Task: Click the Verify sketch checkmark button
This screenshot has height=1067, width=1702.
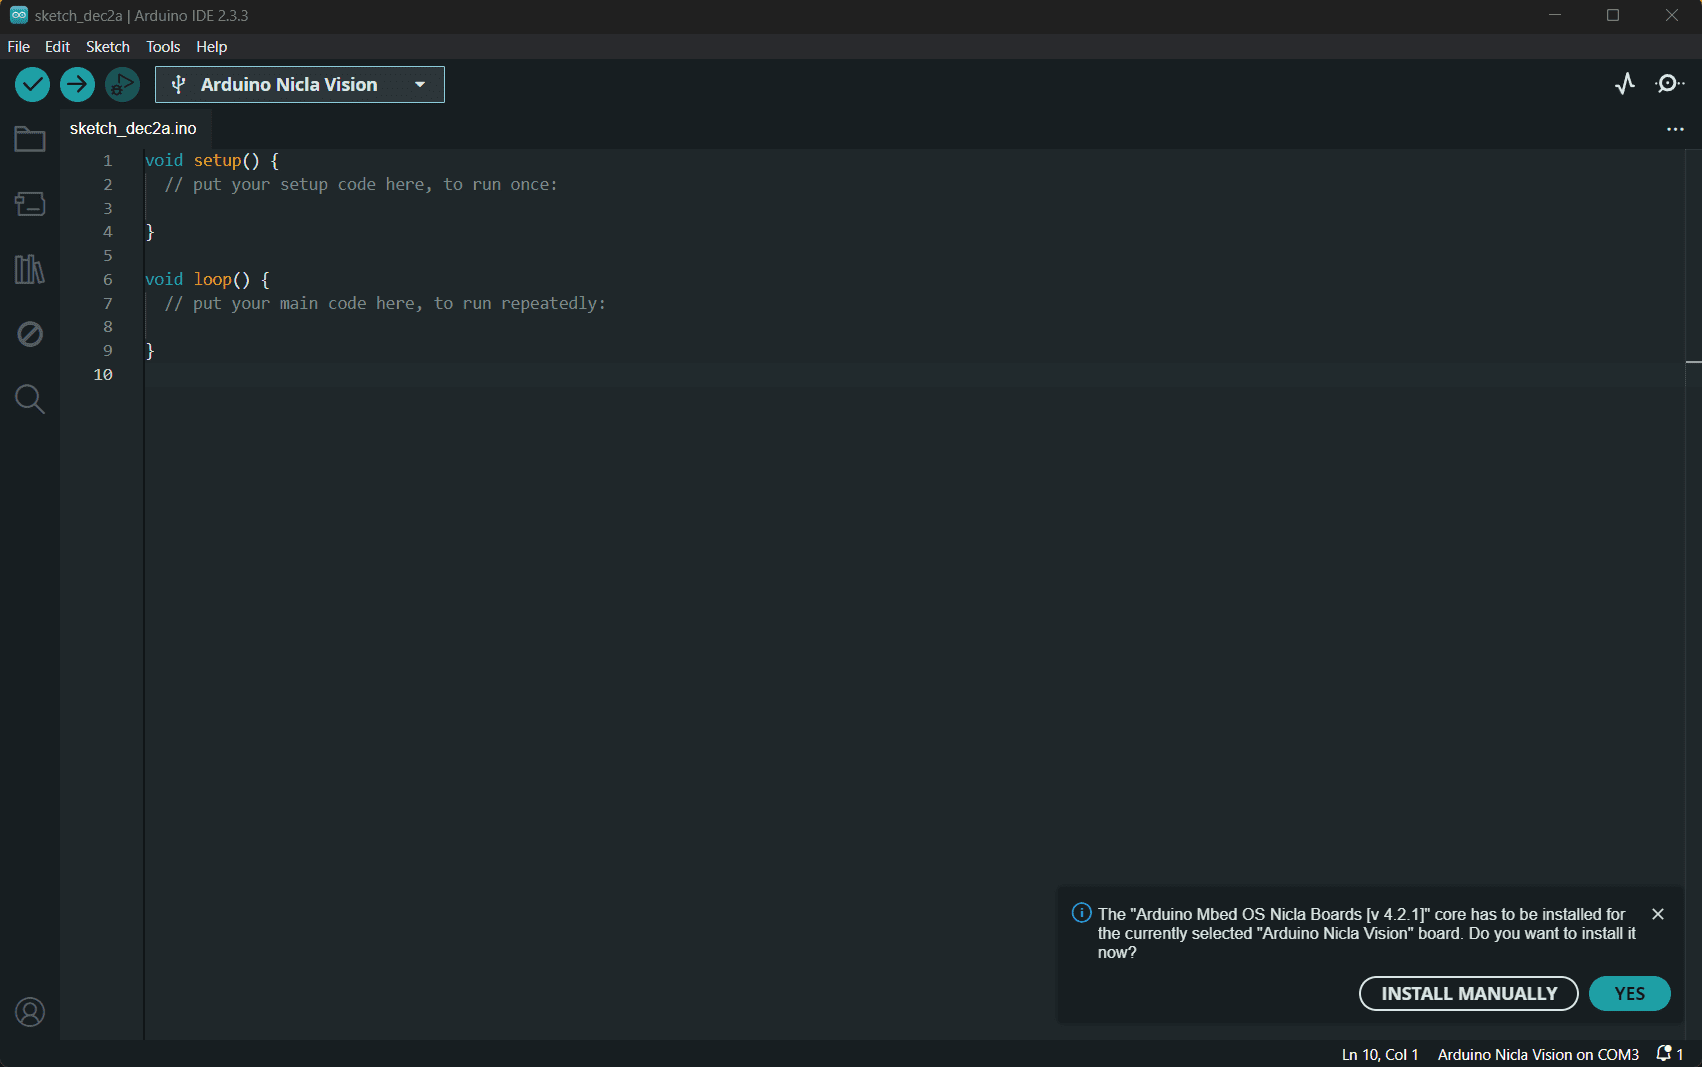Action: click(32, 85)
